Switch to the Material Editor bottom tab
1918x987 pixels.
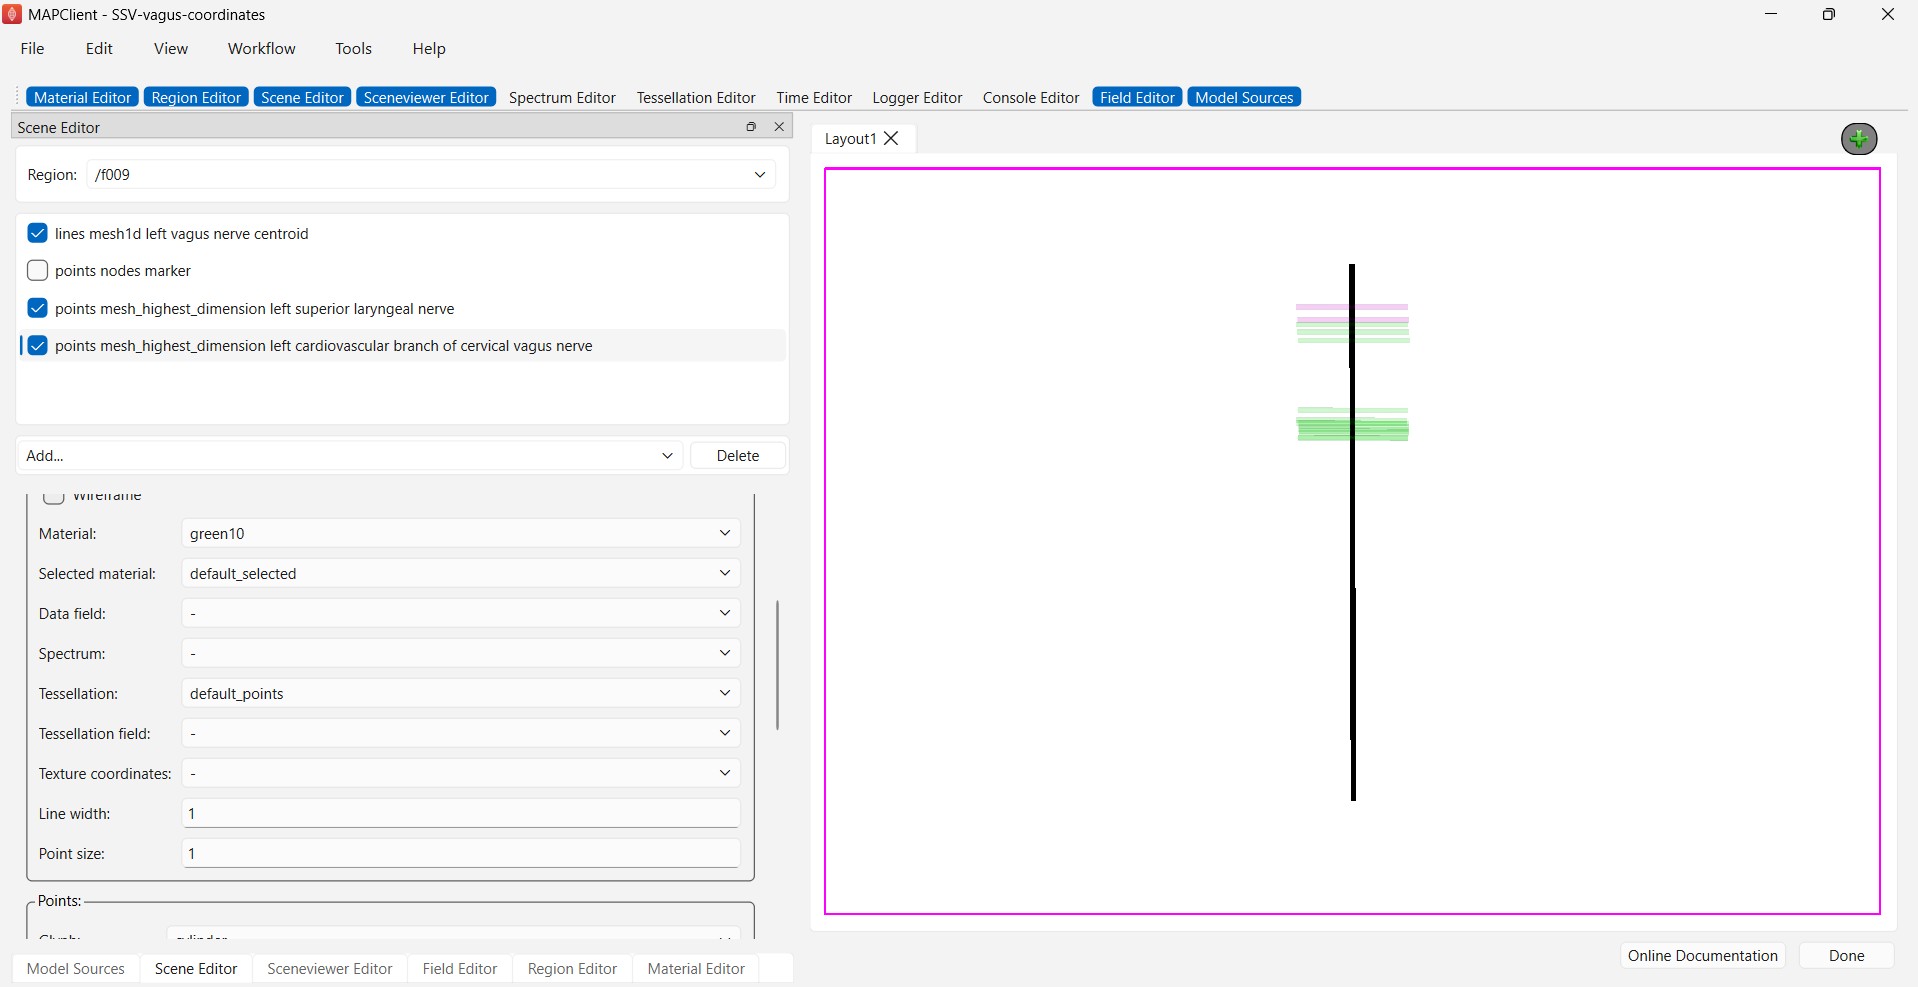[x=696, y=968]
